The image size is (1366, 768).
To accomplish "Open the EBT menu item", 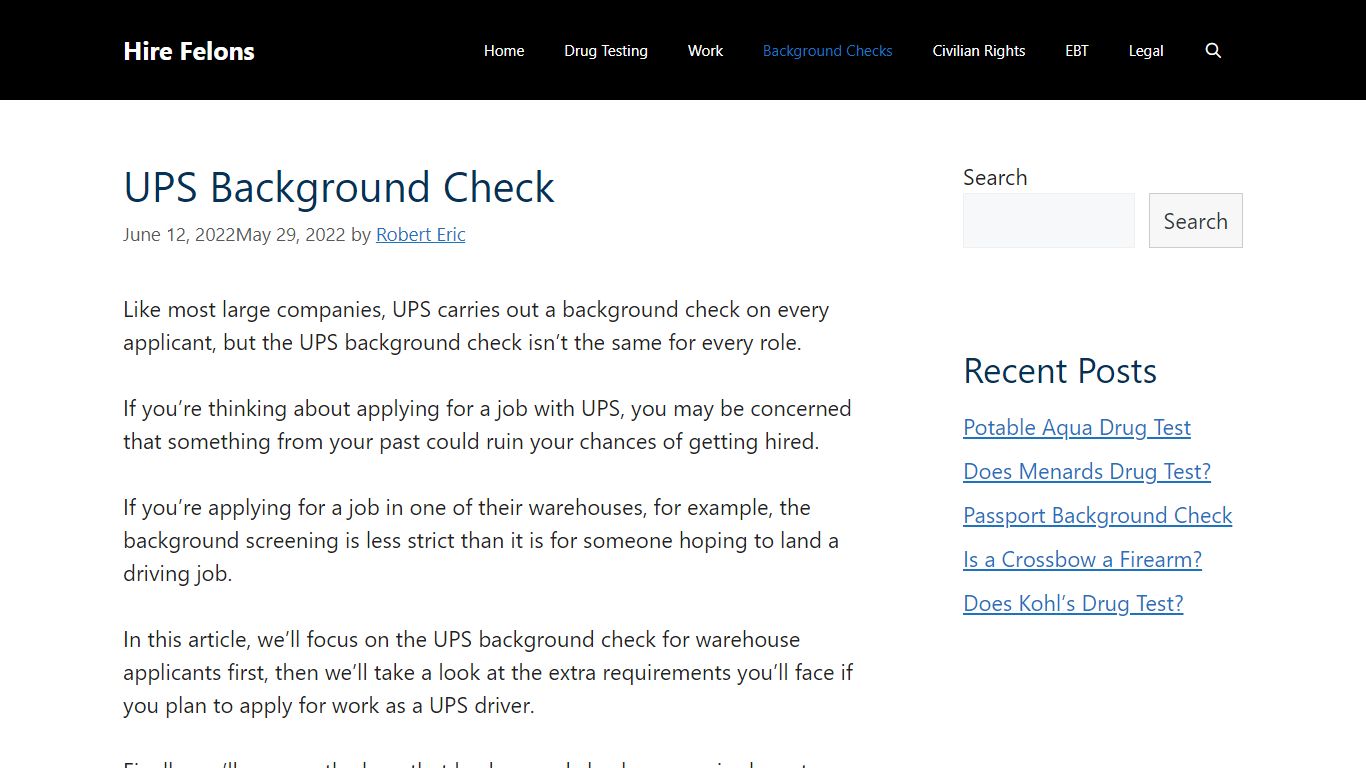I will (1077, 51).
